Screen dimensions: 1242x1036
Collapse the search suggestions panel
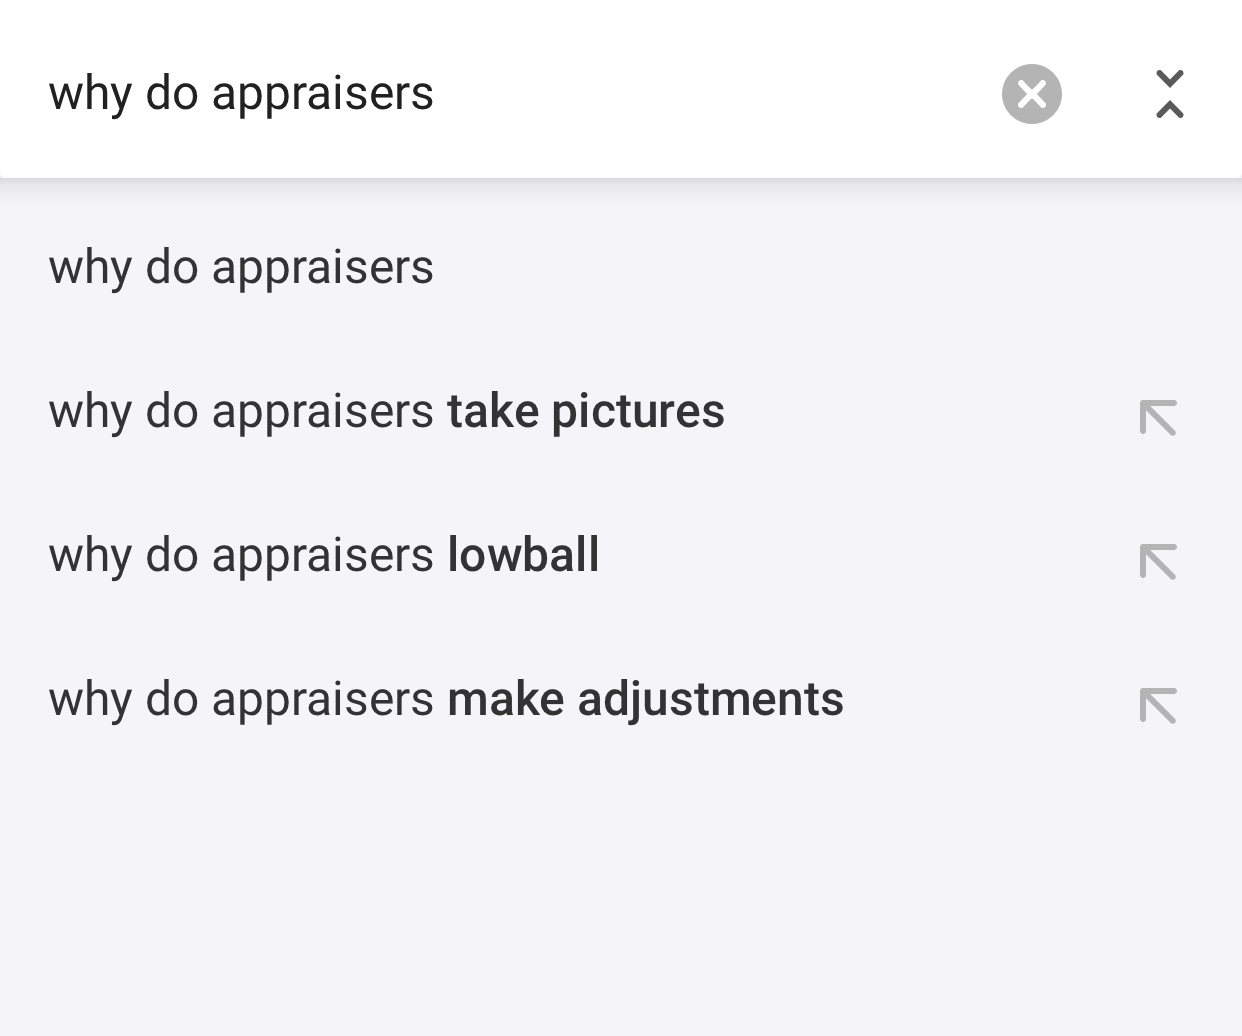point(1169,94)
